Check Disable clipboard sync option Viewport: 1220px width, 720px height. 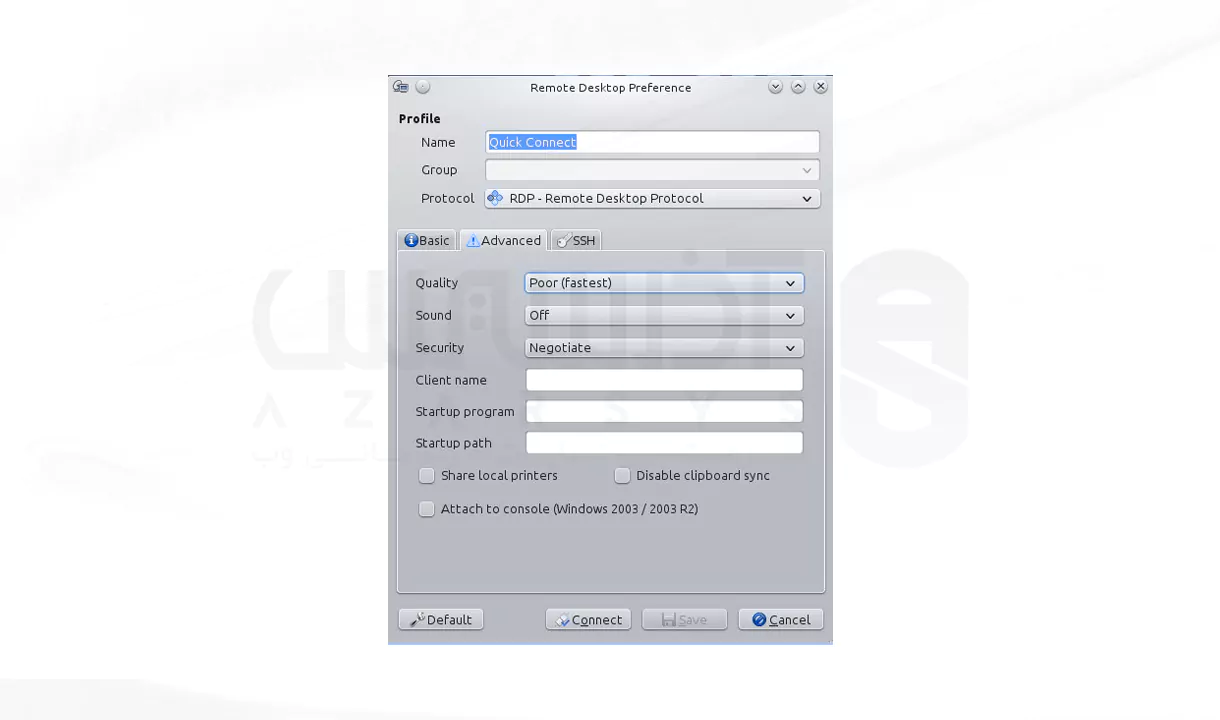622,475
